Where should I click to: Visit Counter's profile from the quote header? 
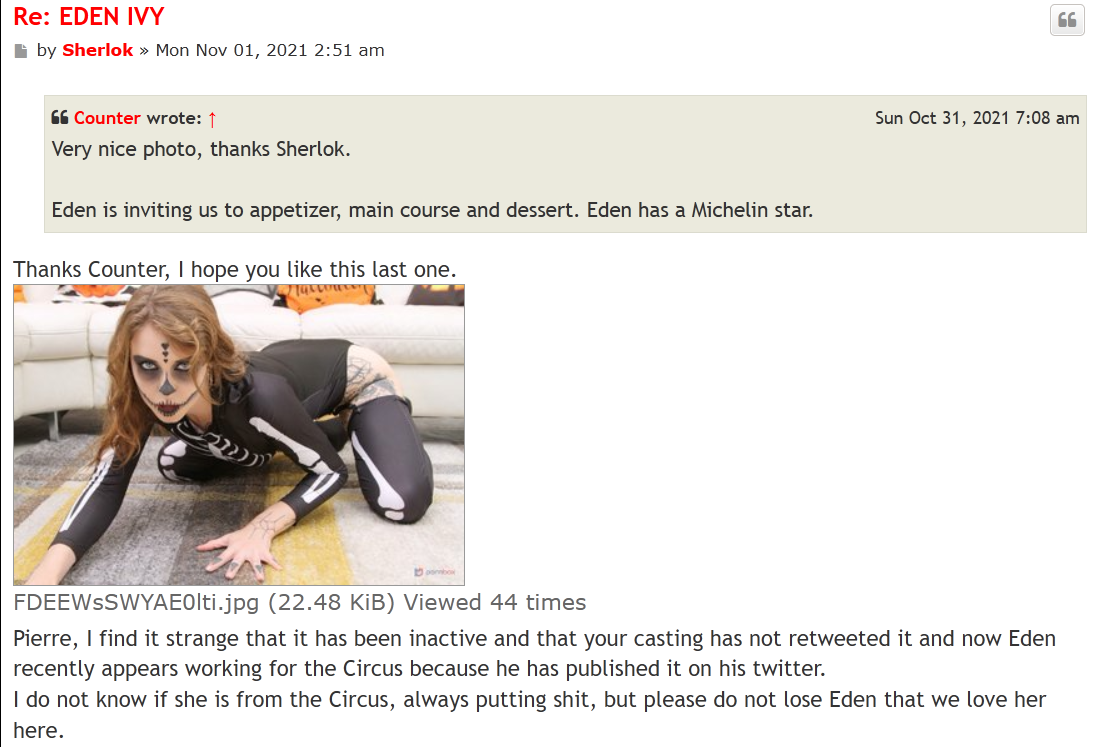tap(107, 118)
